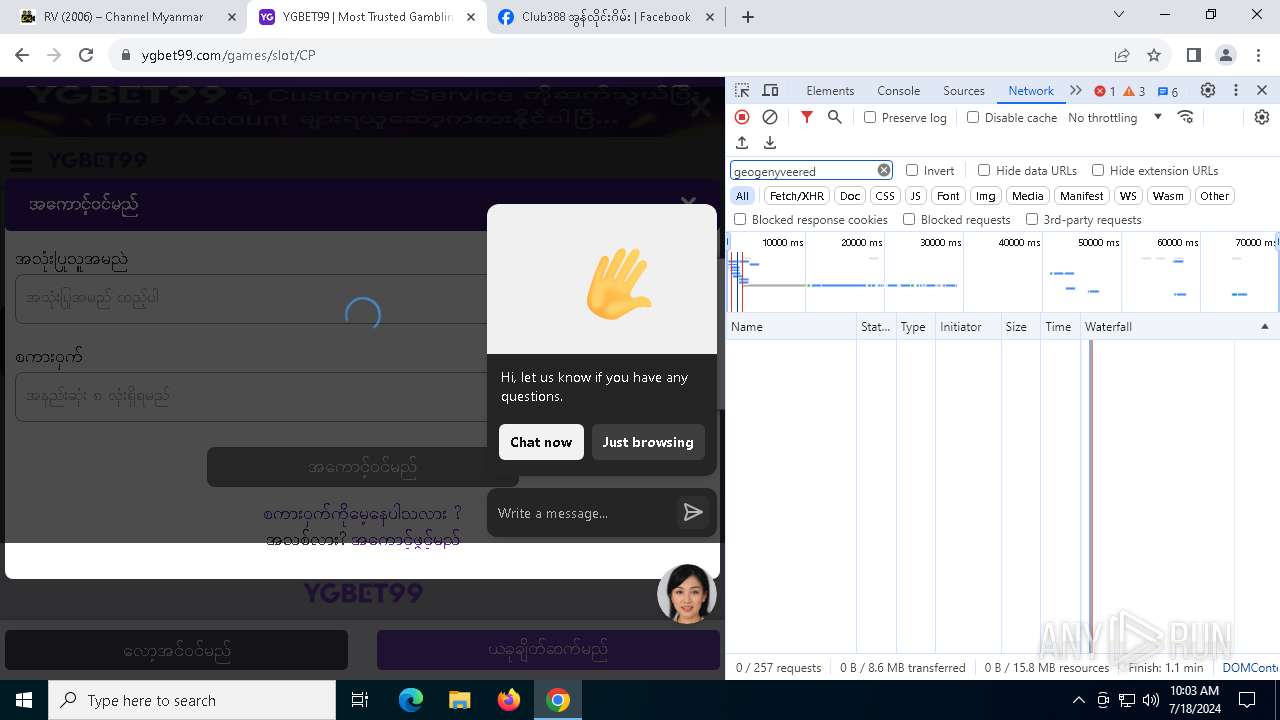Viewport: 1280px width, 720px height.
Task: Open Microsoft Edge from the taskbar
Action: pos(411,700)
